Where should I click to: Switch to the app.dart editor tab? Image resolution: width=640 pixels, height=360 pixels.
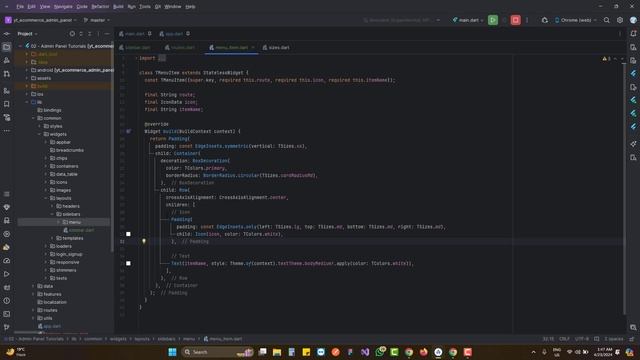coord(174,33)
